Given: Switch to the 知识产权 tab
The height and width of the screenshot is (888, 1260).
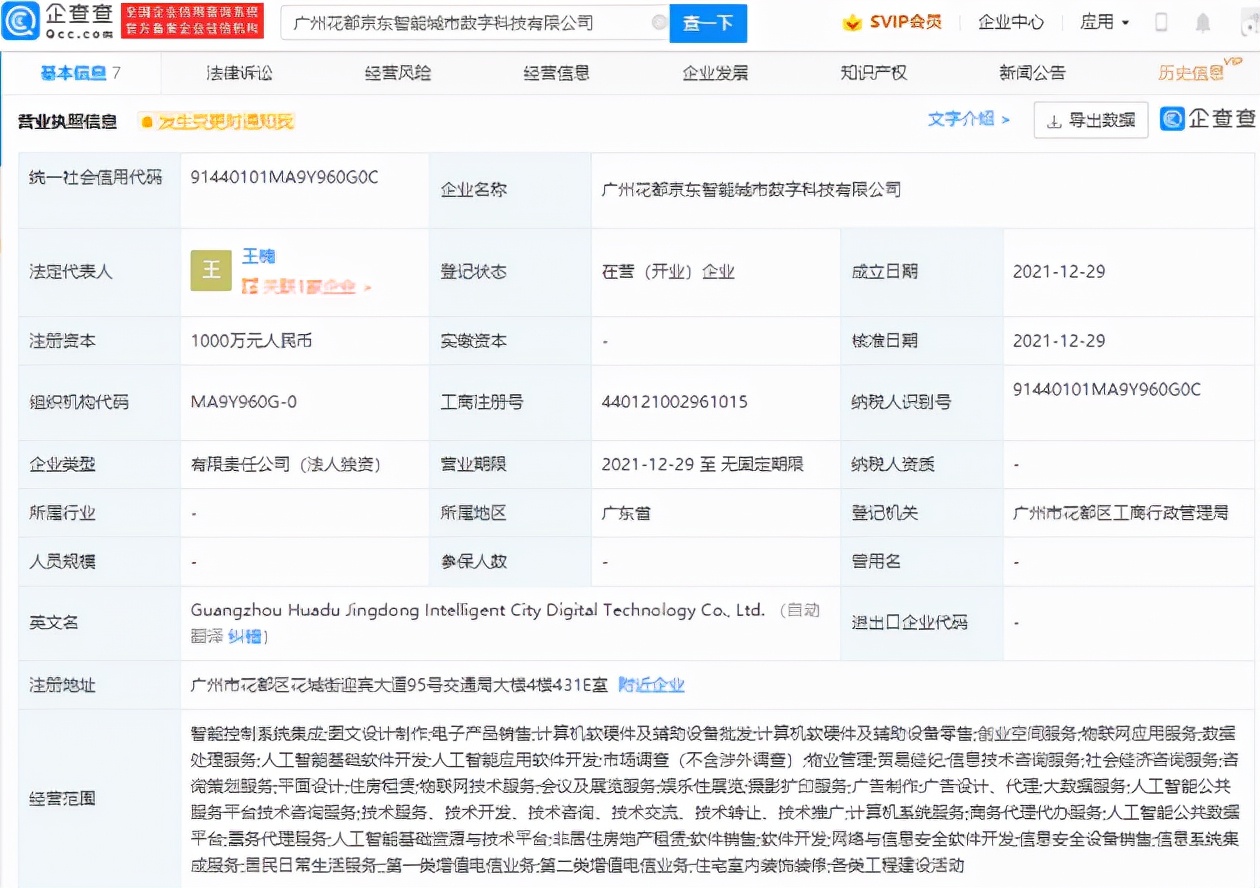Looking at the screenshot, I should (873, 72).
